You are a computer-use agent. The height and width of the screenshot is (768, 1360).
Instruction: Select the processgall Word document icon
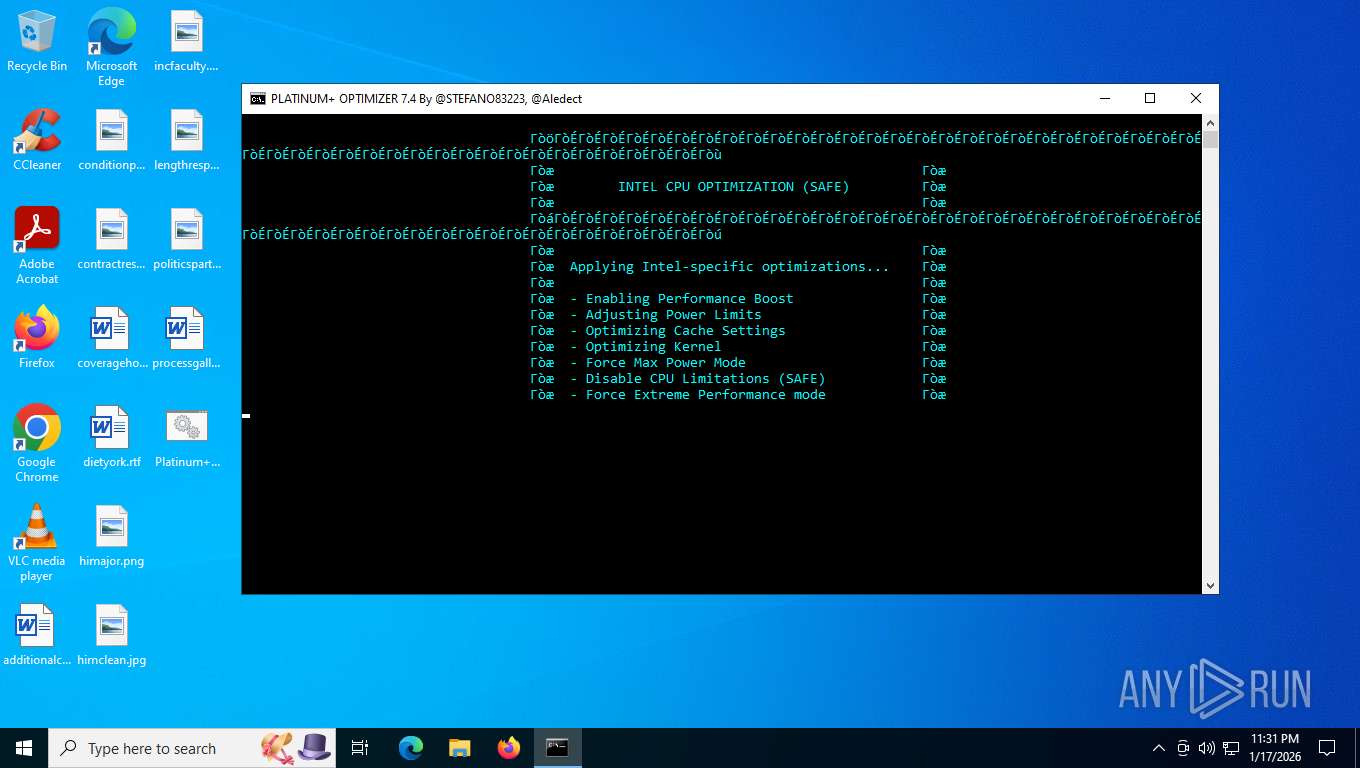coord(186,338)
